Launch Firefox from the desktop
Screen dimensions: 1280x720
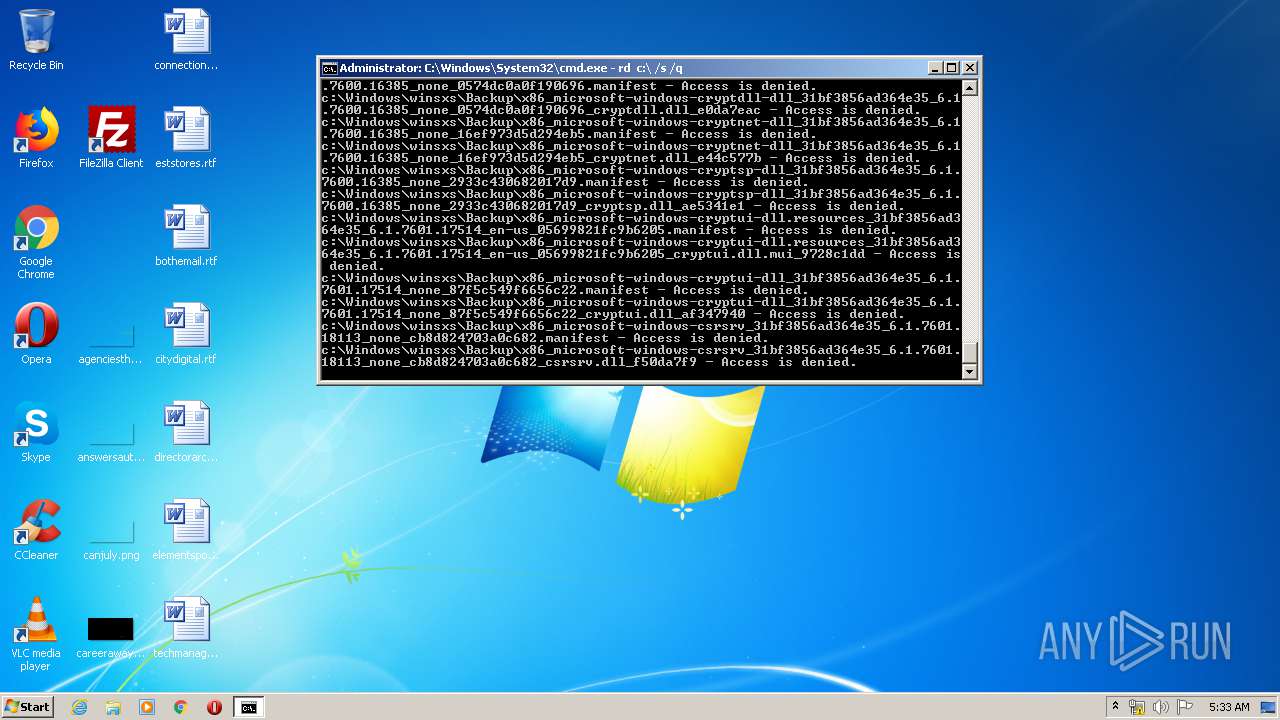pyautogui.click(x=36, y=138)
